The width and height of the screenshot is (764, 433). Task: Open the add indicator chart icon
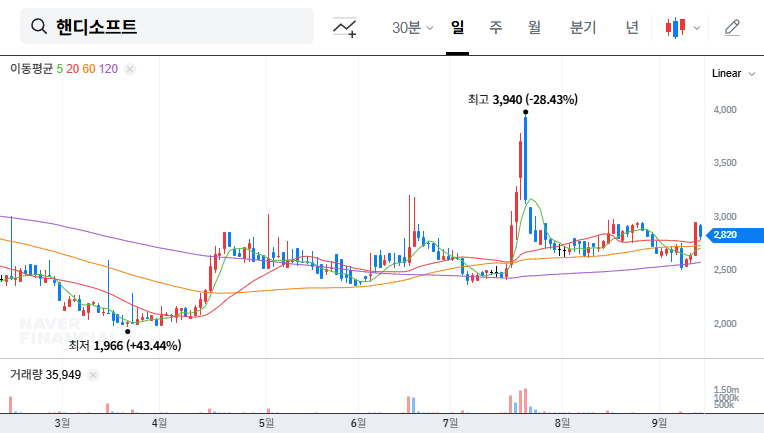(345, 27)
